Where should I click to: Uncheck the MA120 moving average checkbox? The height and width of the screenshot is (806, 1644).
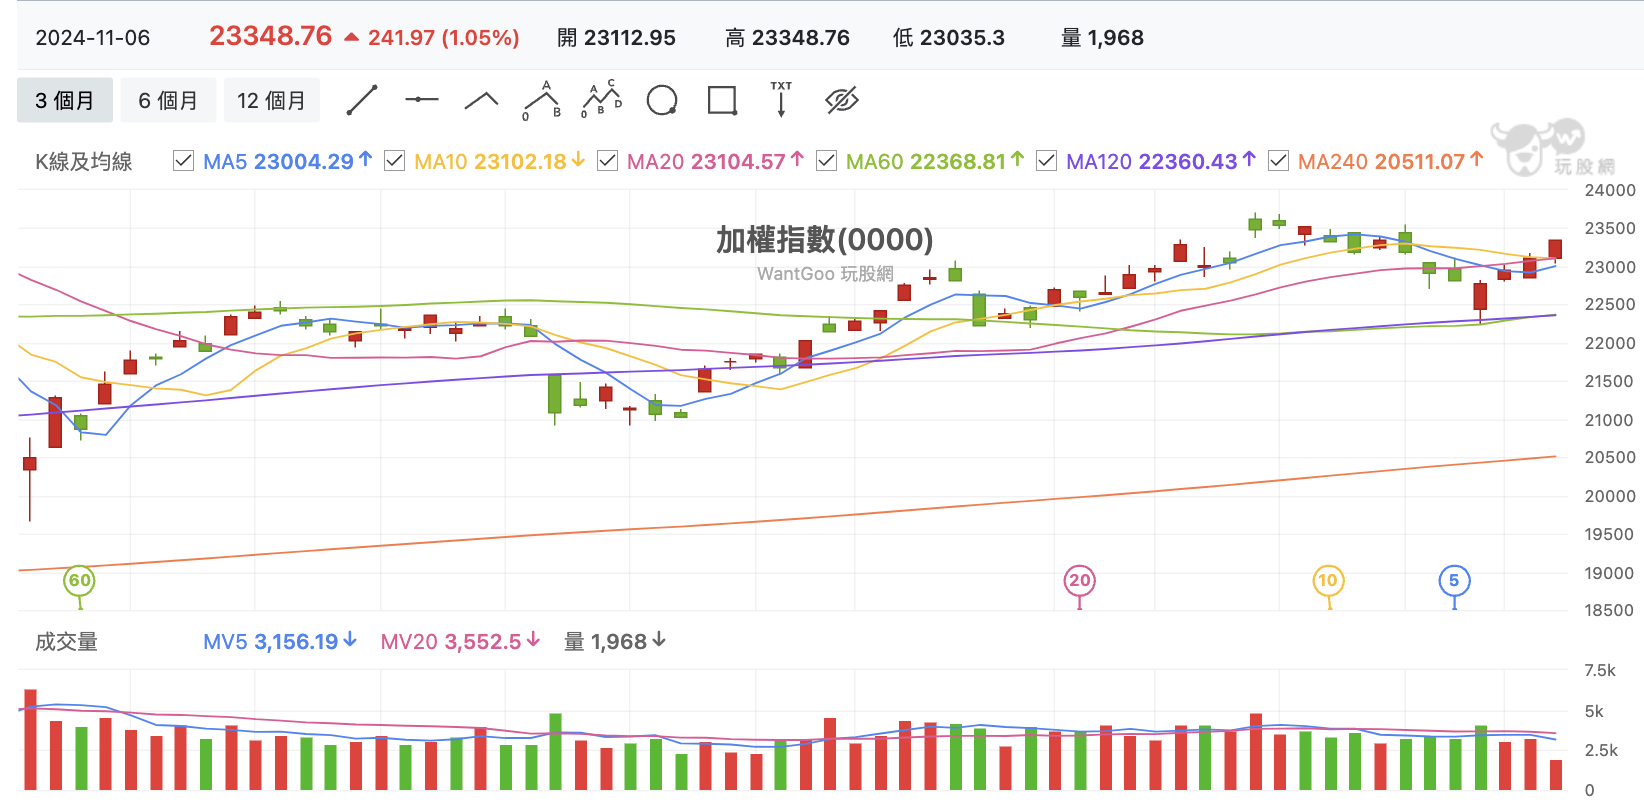click(1046, 161)
